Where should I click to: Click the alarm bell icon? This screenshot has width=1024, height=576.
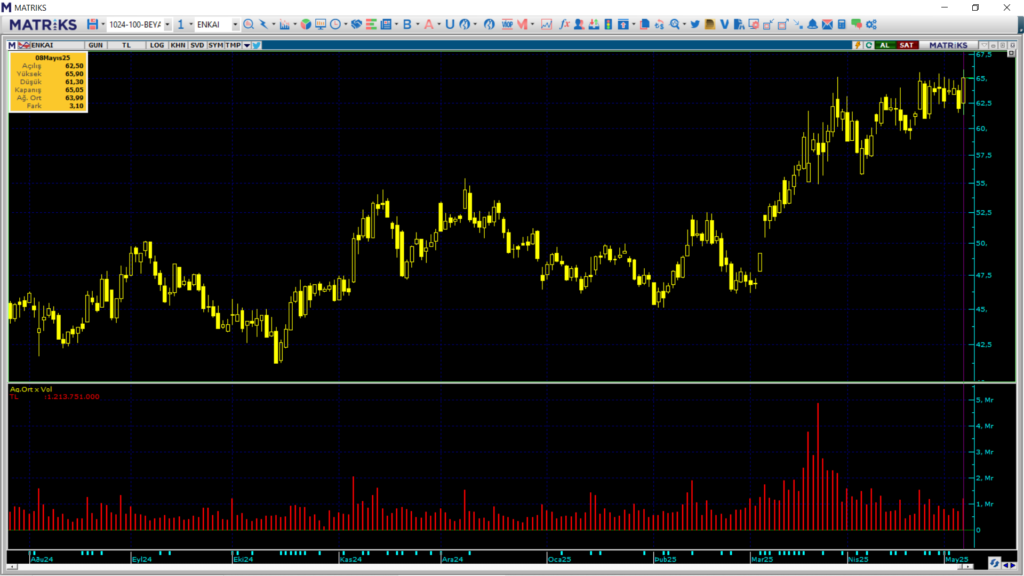pos(812,24)
